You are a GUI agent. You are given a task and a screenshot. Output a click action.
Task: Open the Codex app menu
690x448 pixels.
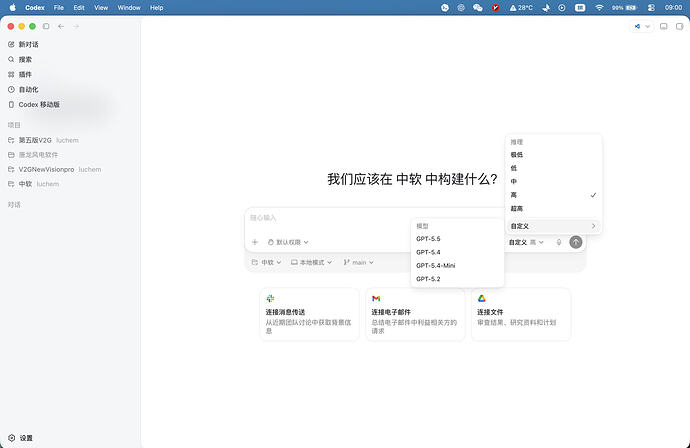coord(35,7)
